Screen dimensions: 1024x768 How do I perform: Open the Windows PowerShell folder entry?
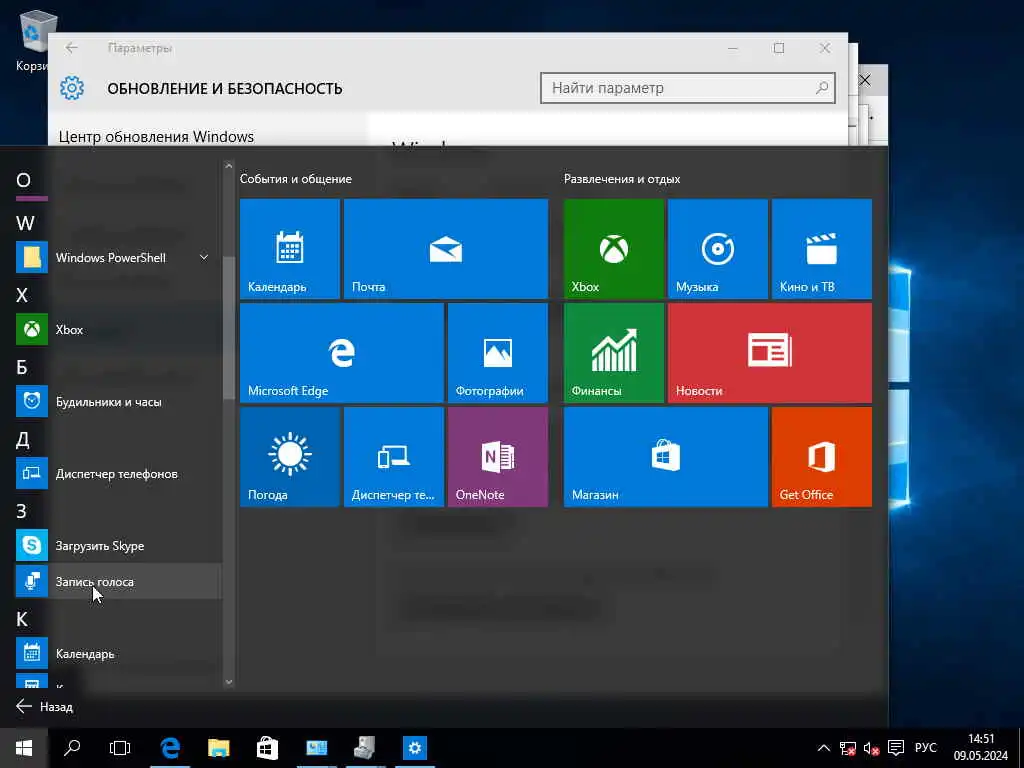tap(118, 257)
